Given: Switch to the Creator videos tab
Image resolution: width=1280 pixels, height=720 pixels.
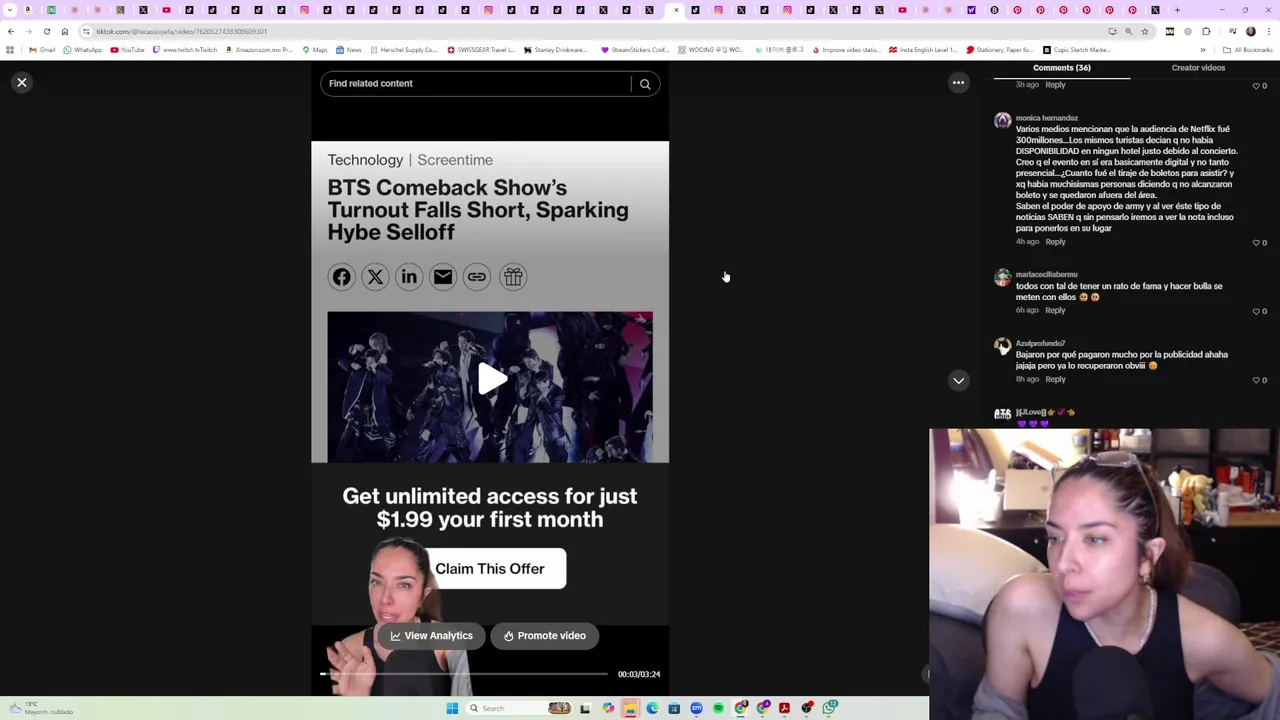Looking at the screenshot, I should (x=1198, y=68).
